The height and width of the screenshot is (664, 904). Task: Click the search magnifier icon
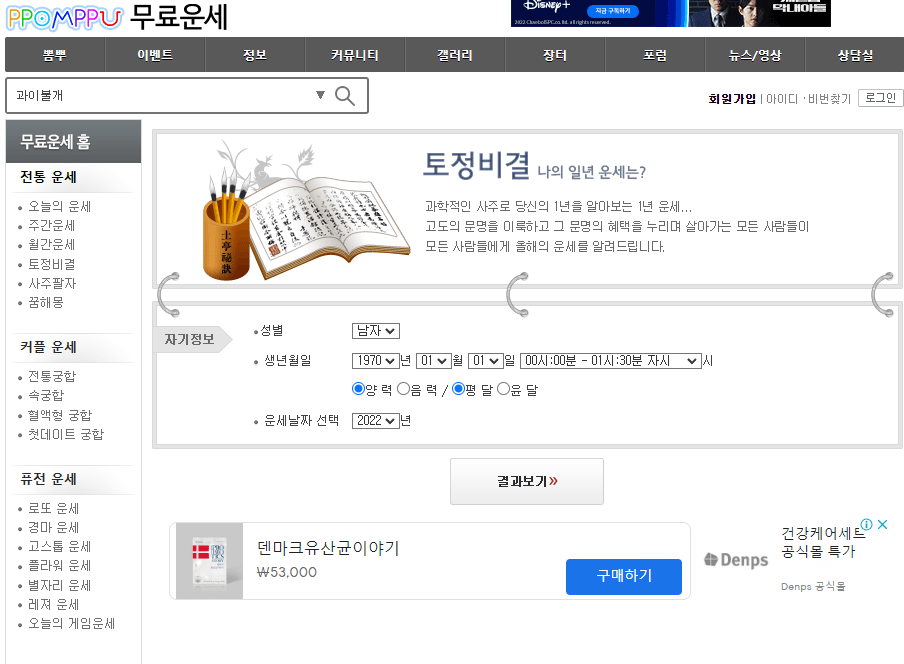(x=344, y=95)
